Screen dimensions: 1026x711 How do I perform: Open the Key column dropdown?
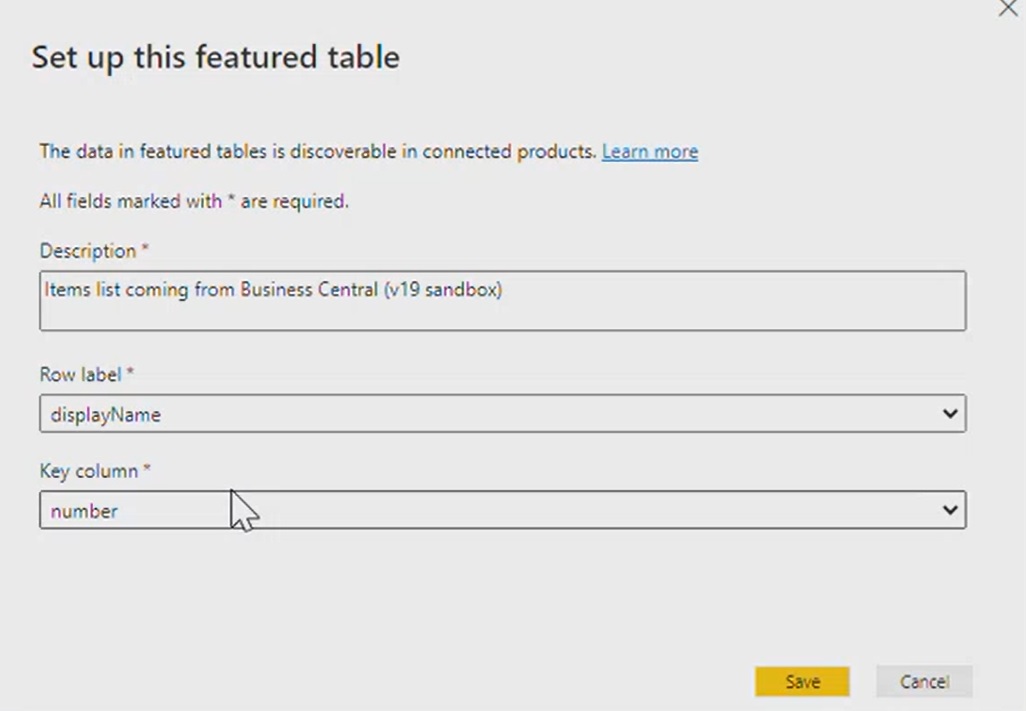[502, 511]
